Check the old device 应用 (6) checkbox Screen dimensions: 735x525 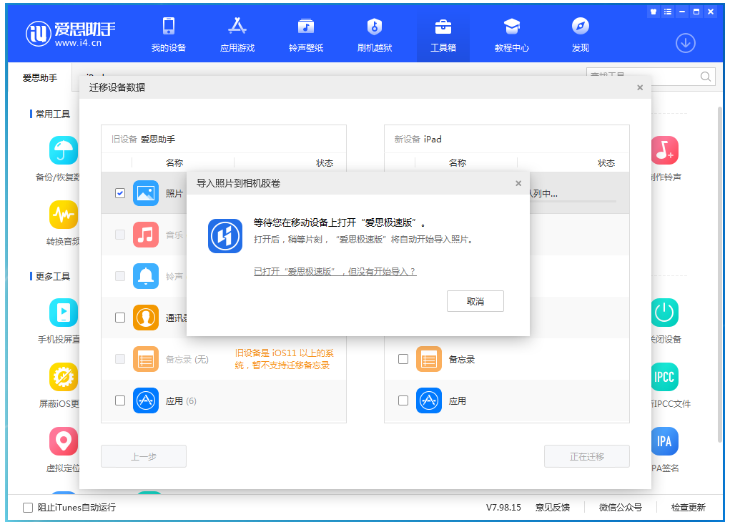(x=120, y=400)
